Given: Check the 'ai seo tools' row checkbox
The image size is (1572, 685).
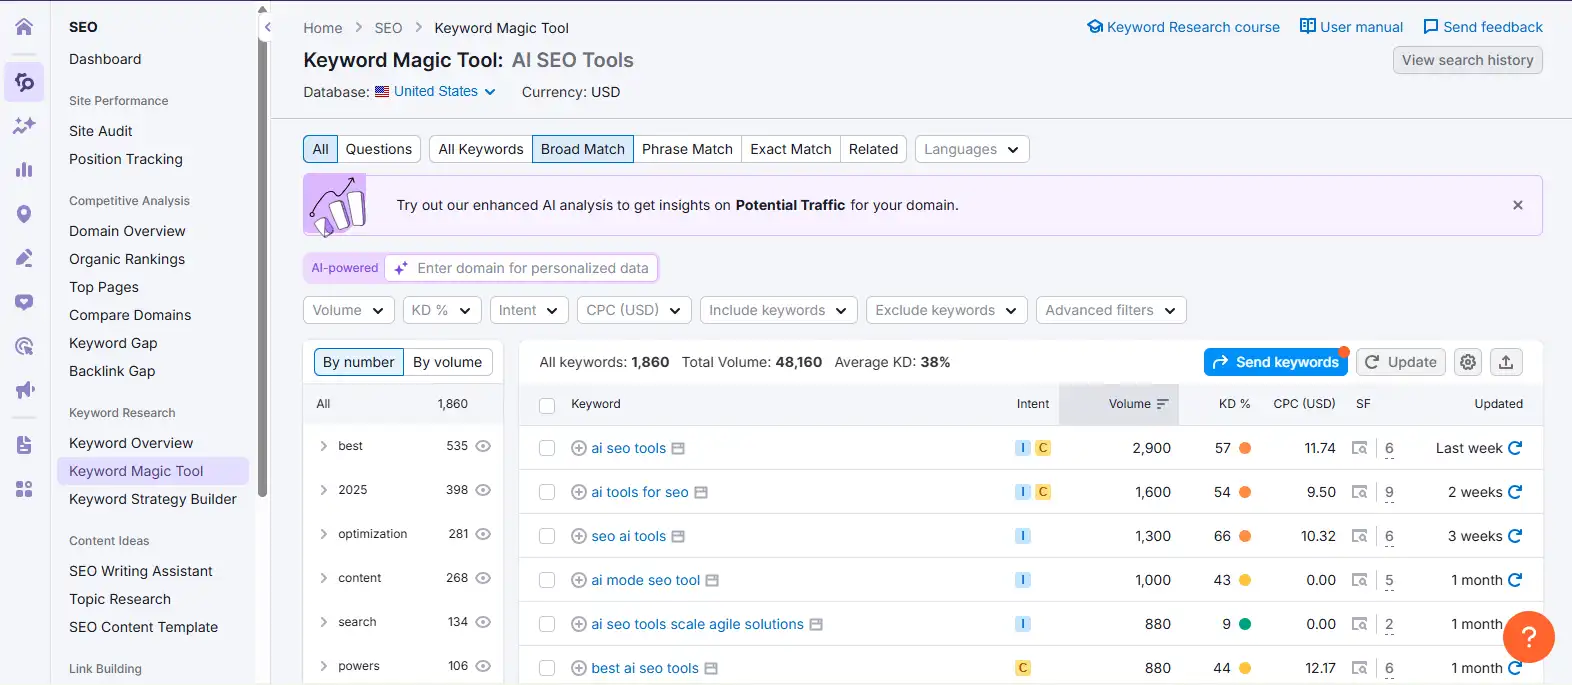Looking at the screenshot, I should pos(547,448).
